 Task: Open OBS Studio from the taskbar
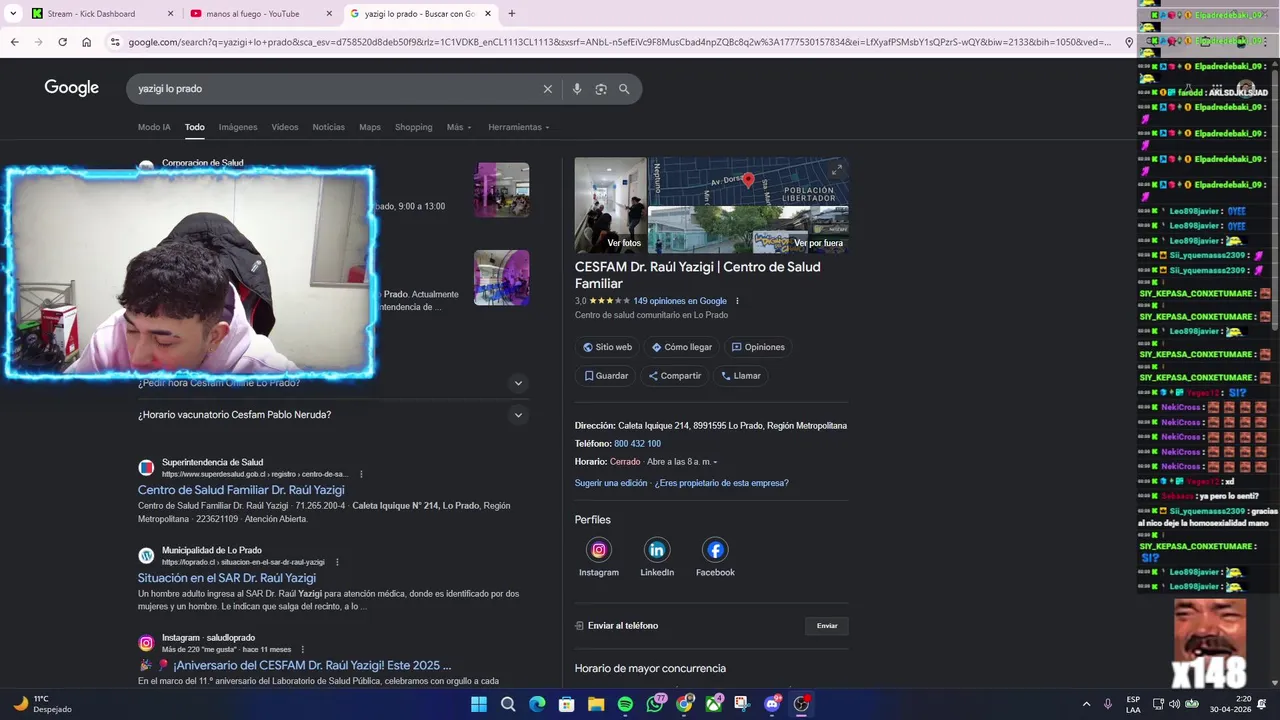[x=801, y=704]
